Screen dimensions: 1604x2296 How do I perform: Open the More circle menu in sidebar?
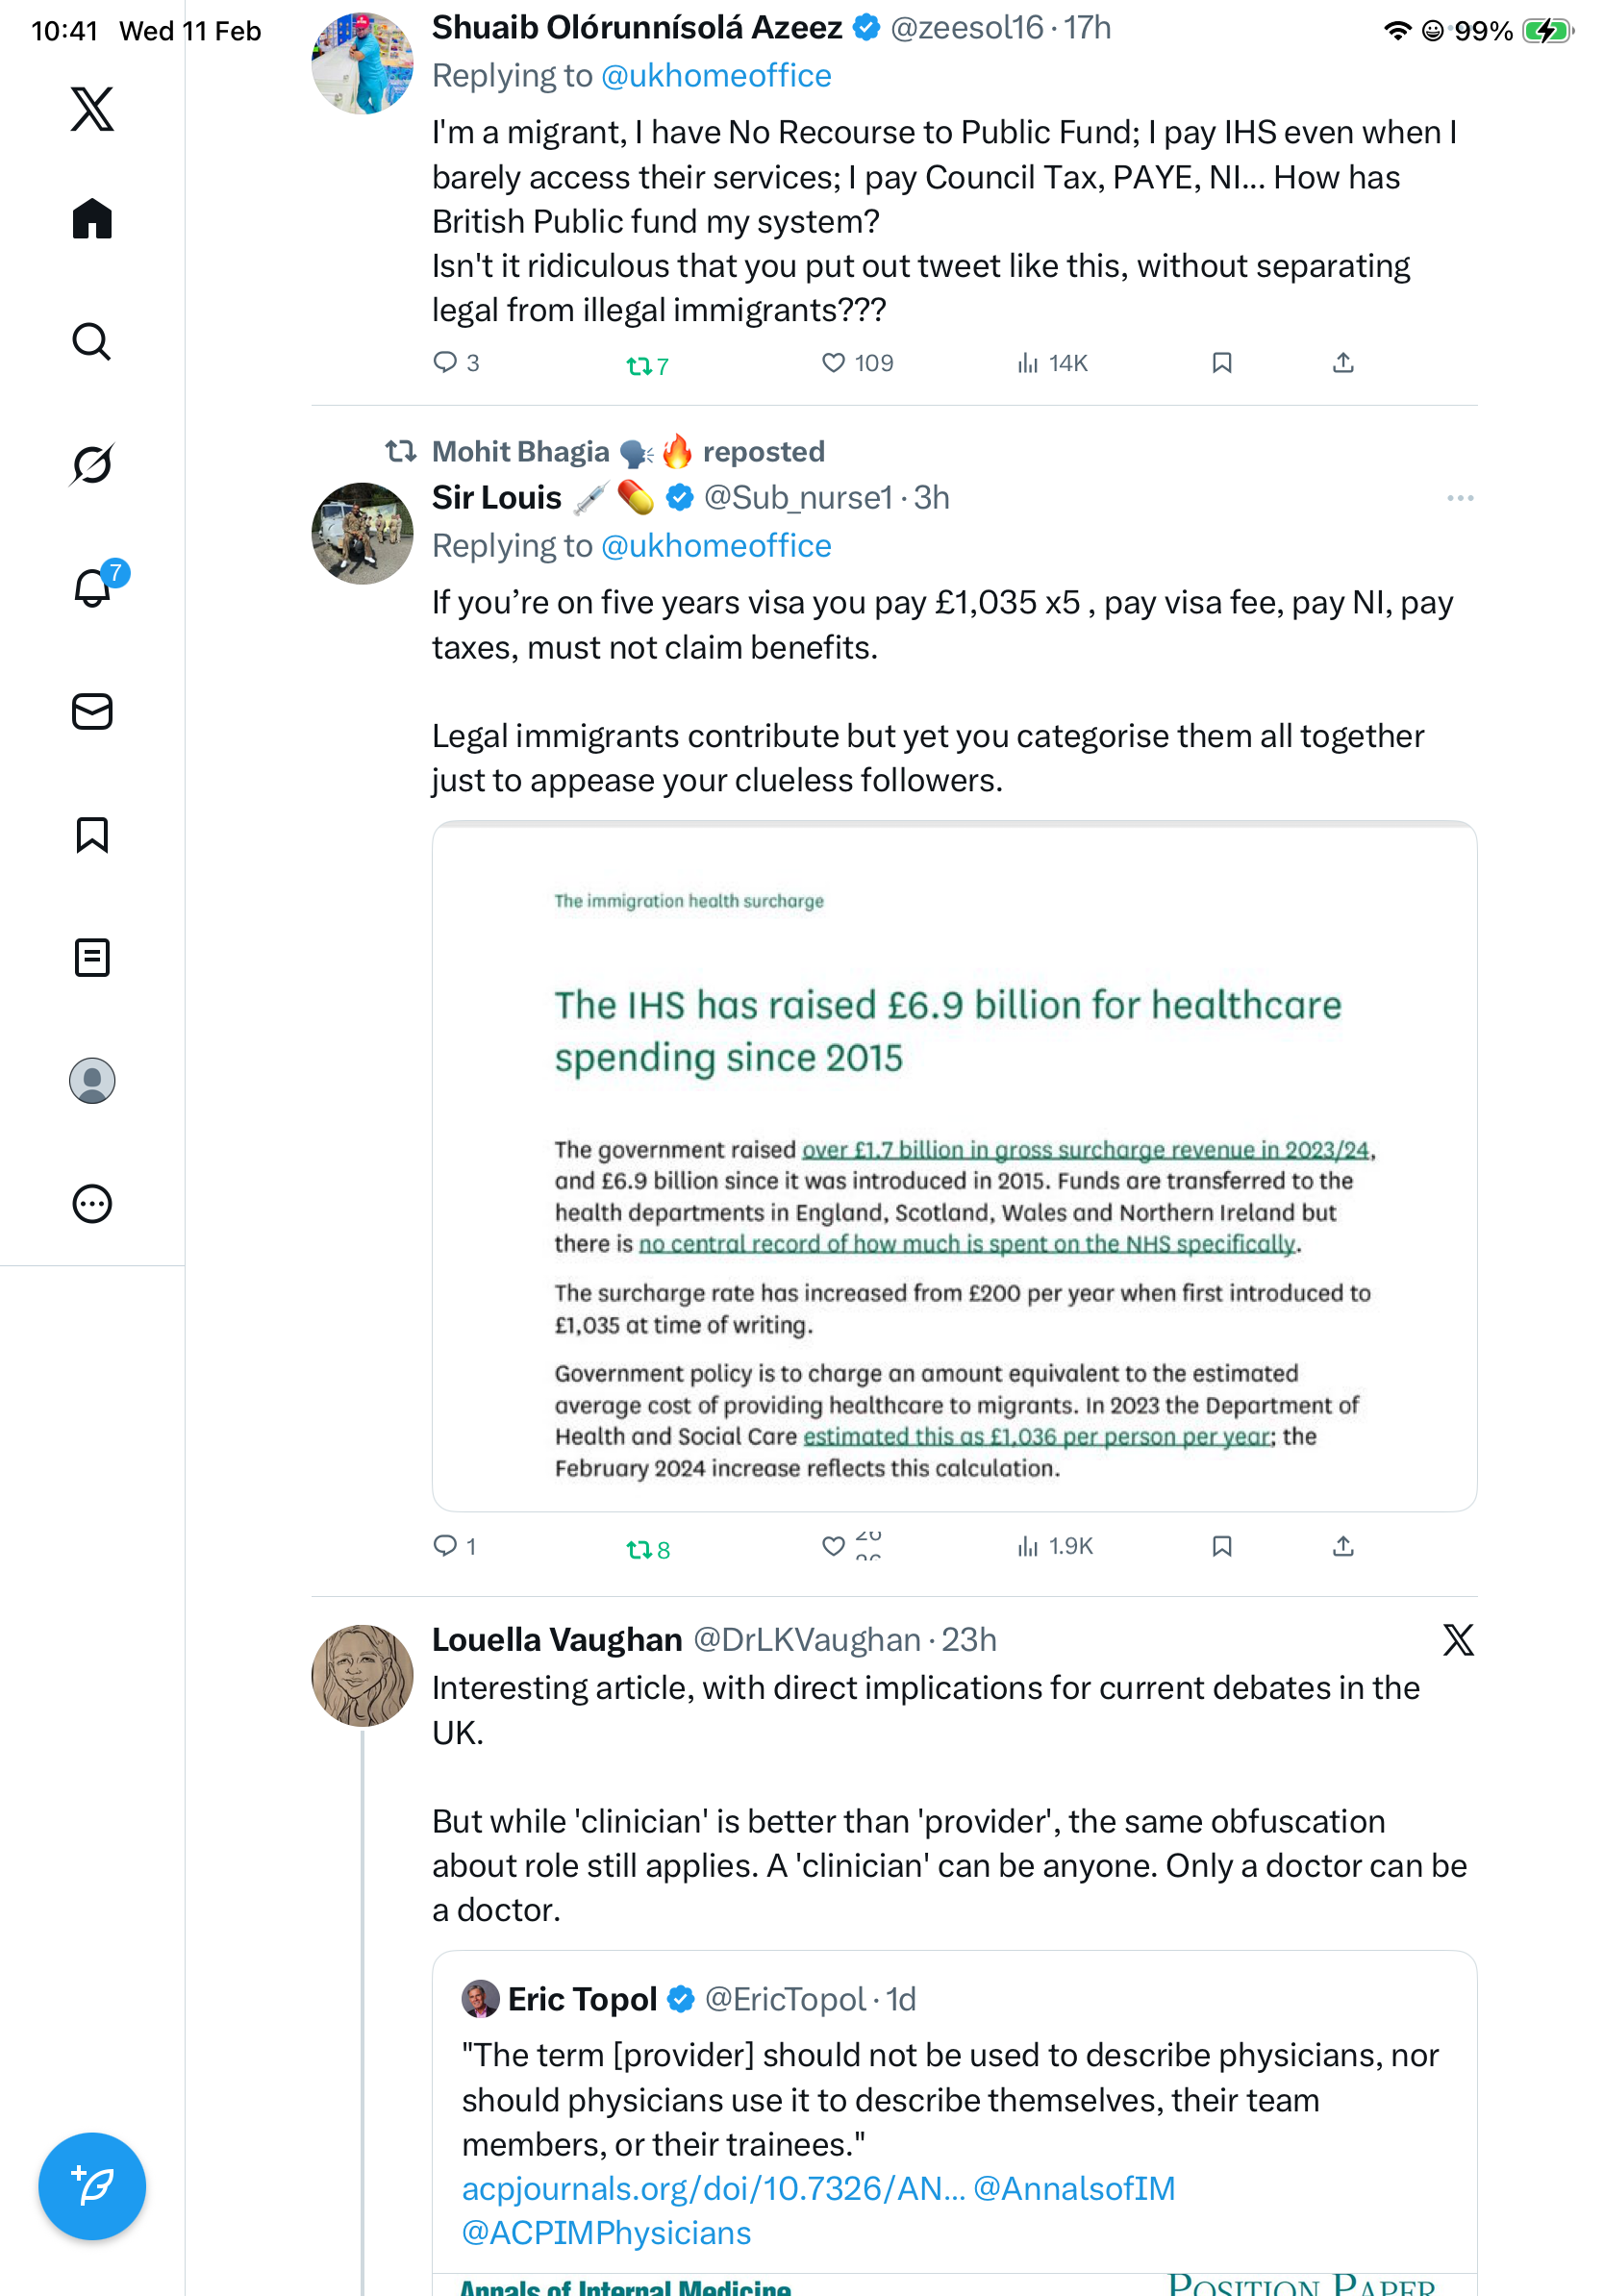(x=92, y=1203)
